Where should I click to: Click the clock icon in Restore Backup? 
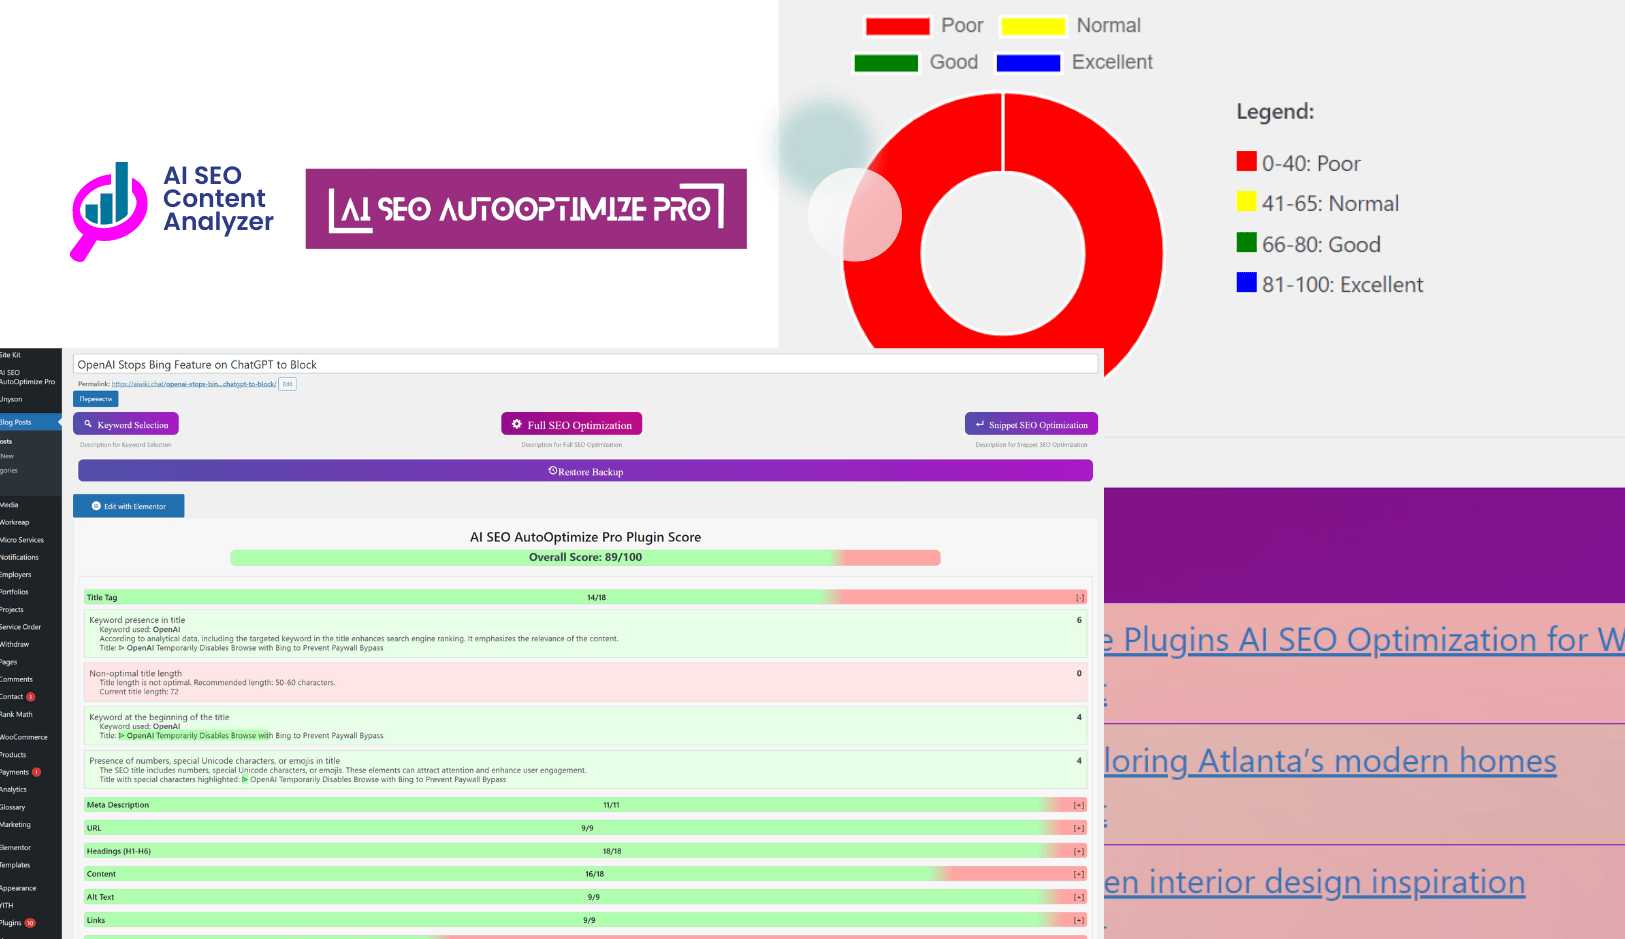pos(553,471)
